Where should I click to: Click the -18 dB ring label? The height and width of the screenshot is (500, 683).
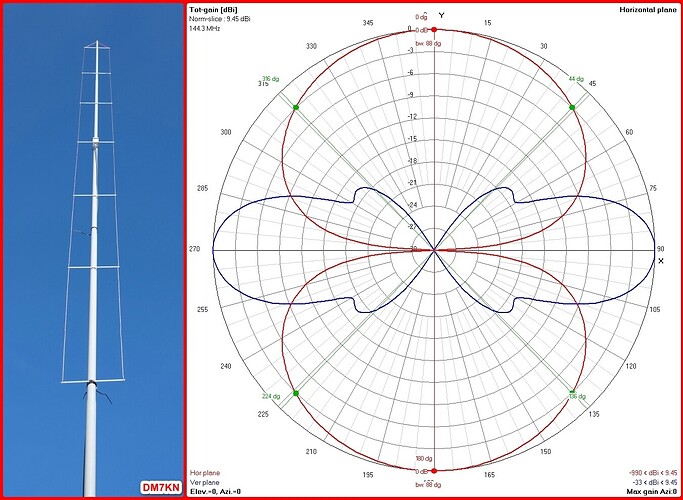pyautogui.click(x=412, y=161)
